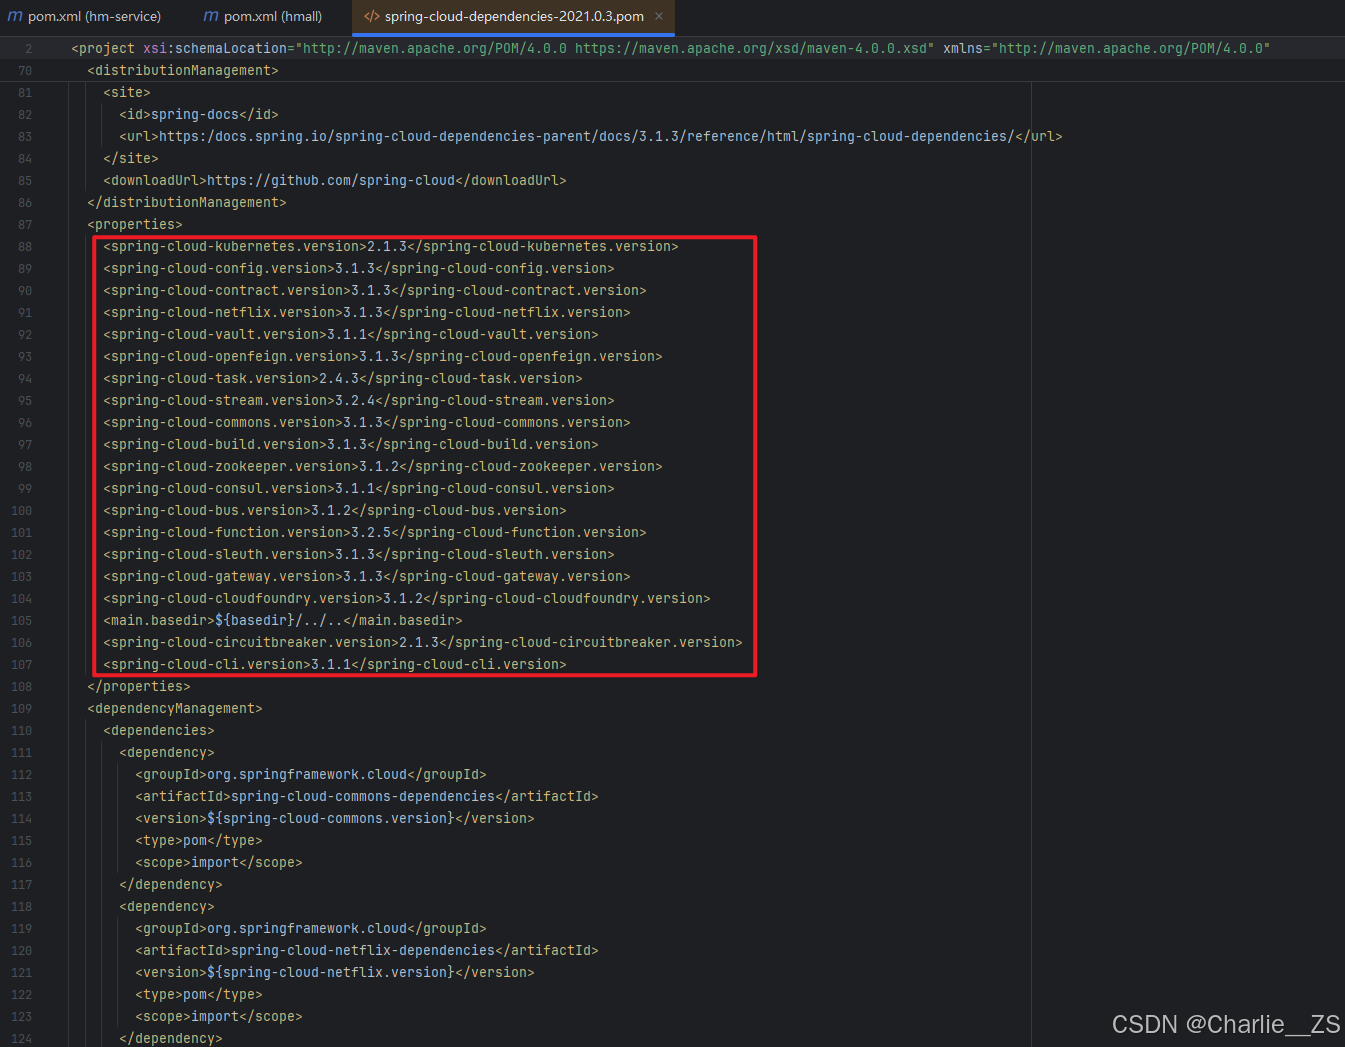Click spring-cloud-cloudfoundry.version line

click(407, 598)
